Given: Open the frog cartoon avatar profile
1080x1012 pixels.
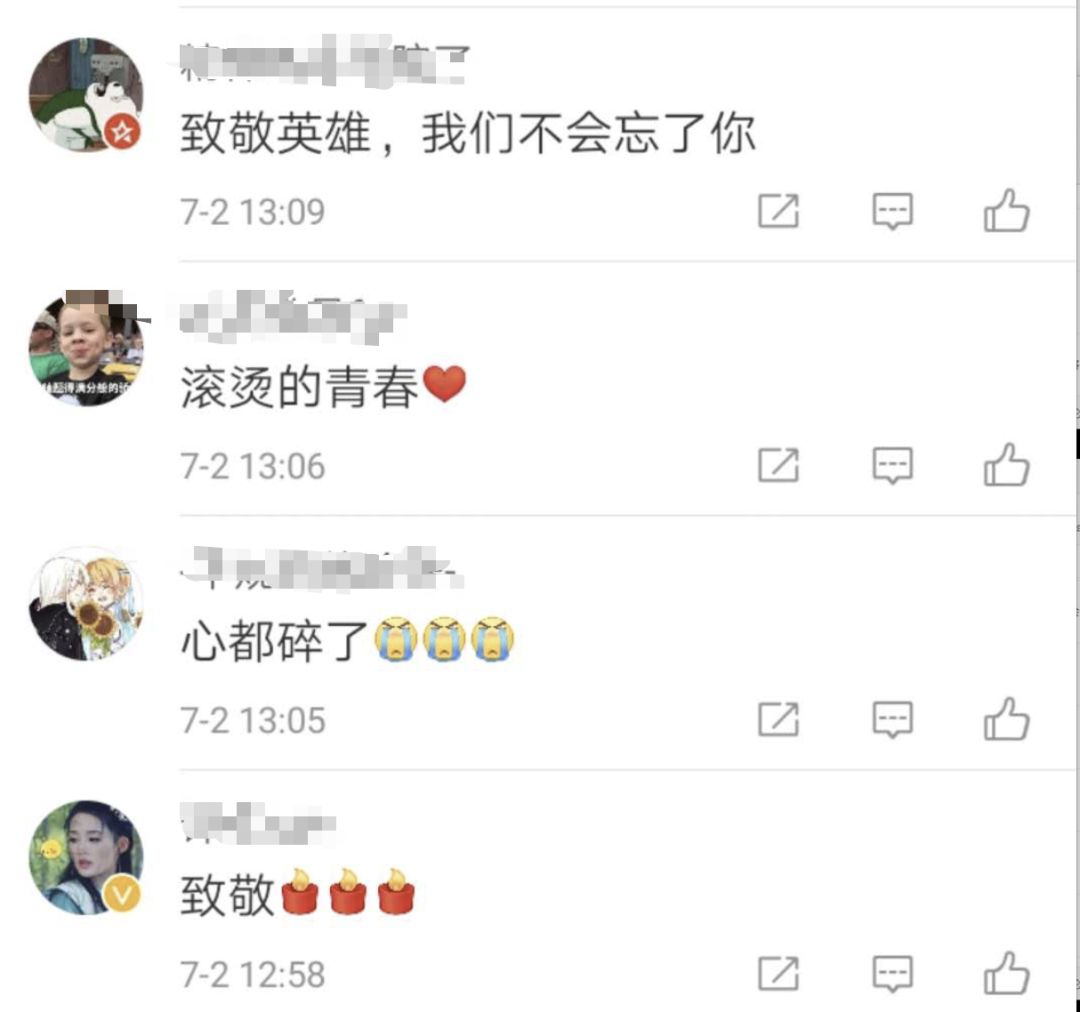Looking at the screenshot, I should (x=86, y=94).
